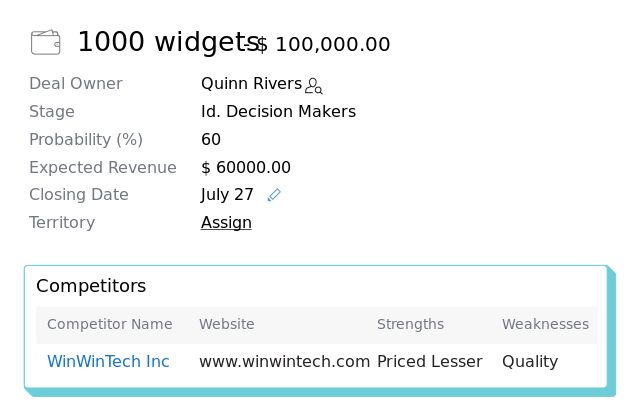Screen dimensions: 640x420
Task: Click www.winwintech.com website cell
Action: (x=284, y=362)
